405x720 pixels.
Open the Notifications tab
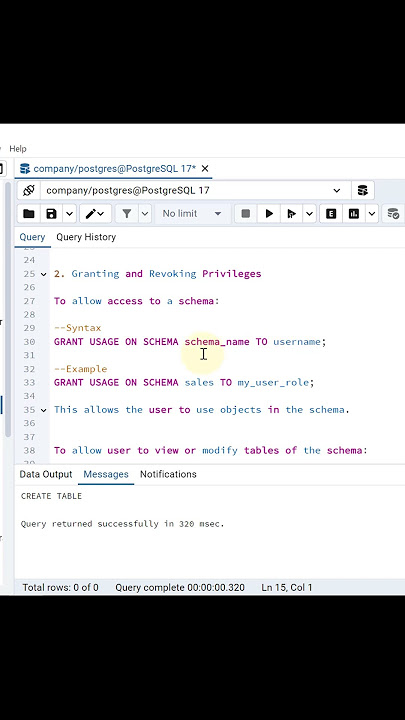tap(168, 474)
